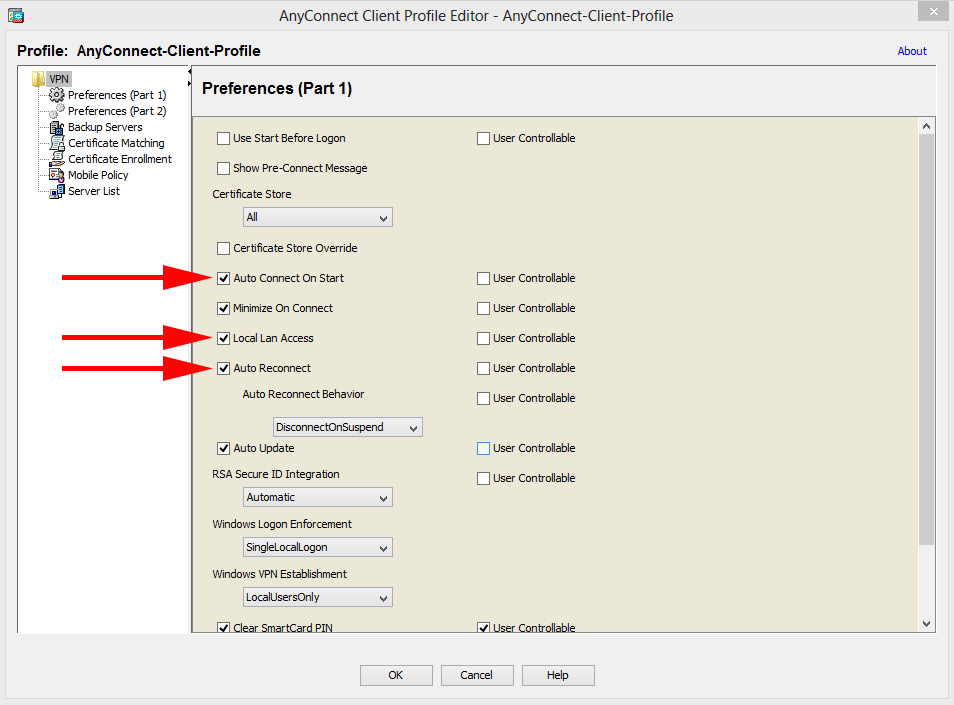Open the LocalUsersOnly dropdown
This screenshot has width=954, height=705.
(318, 597)
